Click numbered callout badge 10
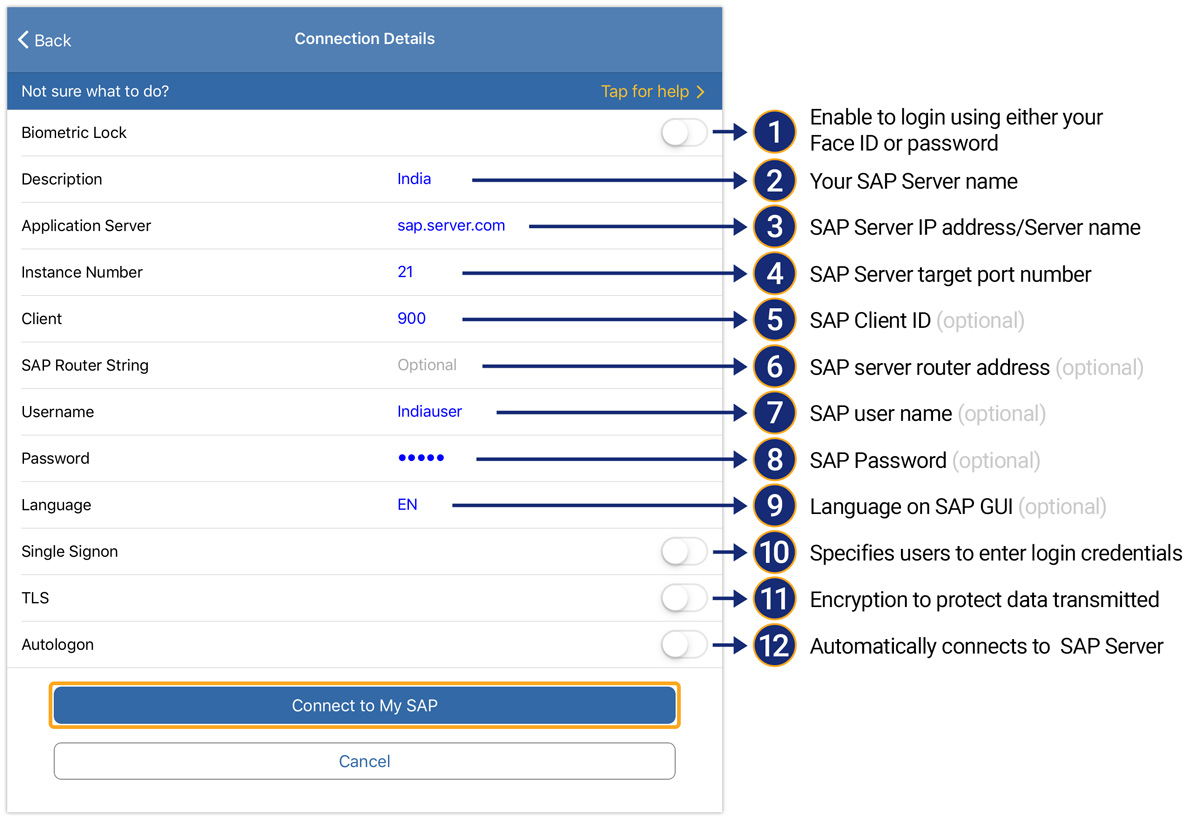 point(774,553)
